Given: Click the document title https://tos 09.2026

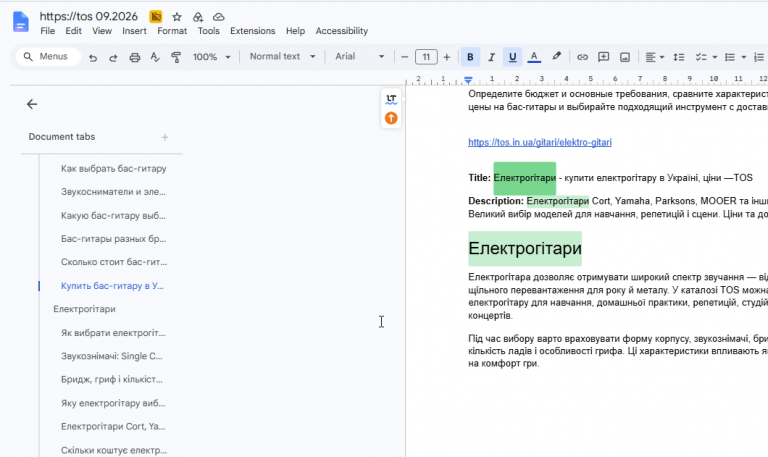Looking at the screenshot, I should (x=89, y=16).
